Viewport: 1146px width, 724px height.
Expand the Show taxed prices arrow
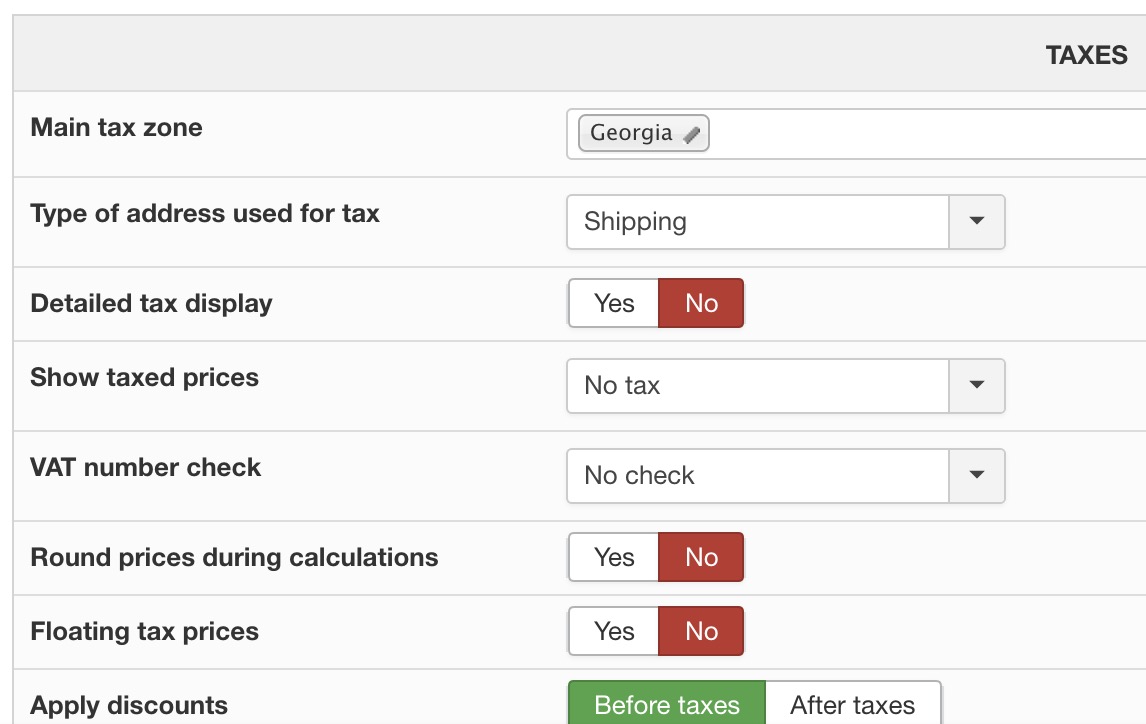pyautogui.click(x=977, y=385)
